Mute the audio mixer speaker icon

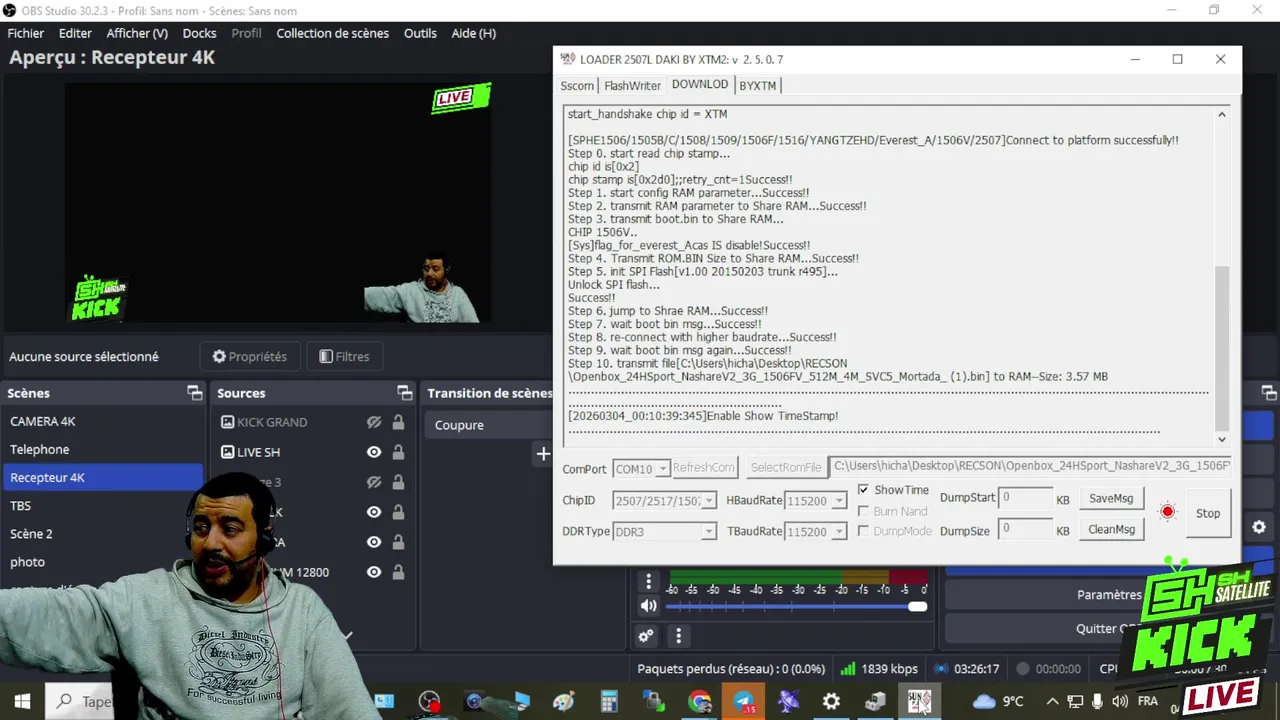[648, 606]
